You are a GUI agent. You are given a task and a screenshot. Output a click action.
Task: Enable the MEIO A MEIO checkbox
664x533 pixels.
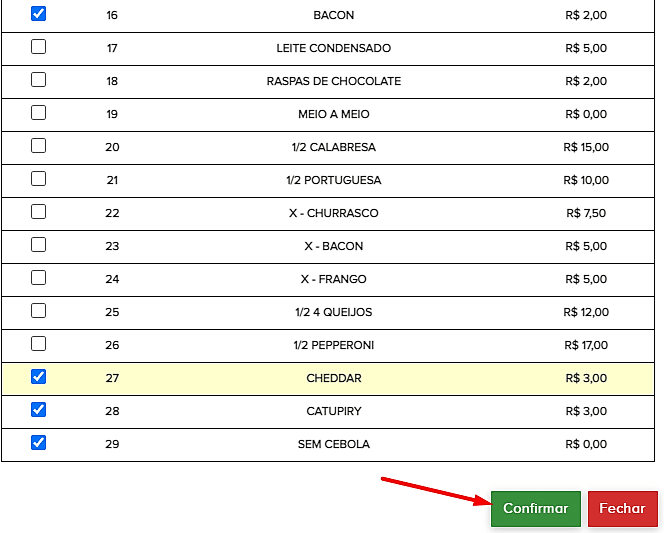(x=38, y=113)
